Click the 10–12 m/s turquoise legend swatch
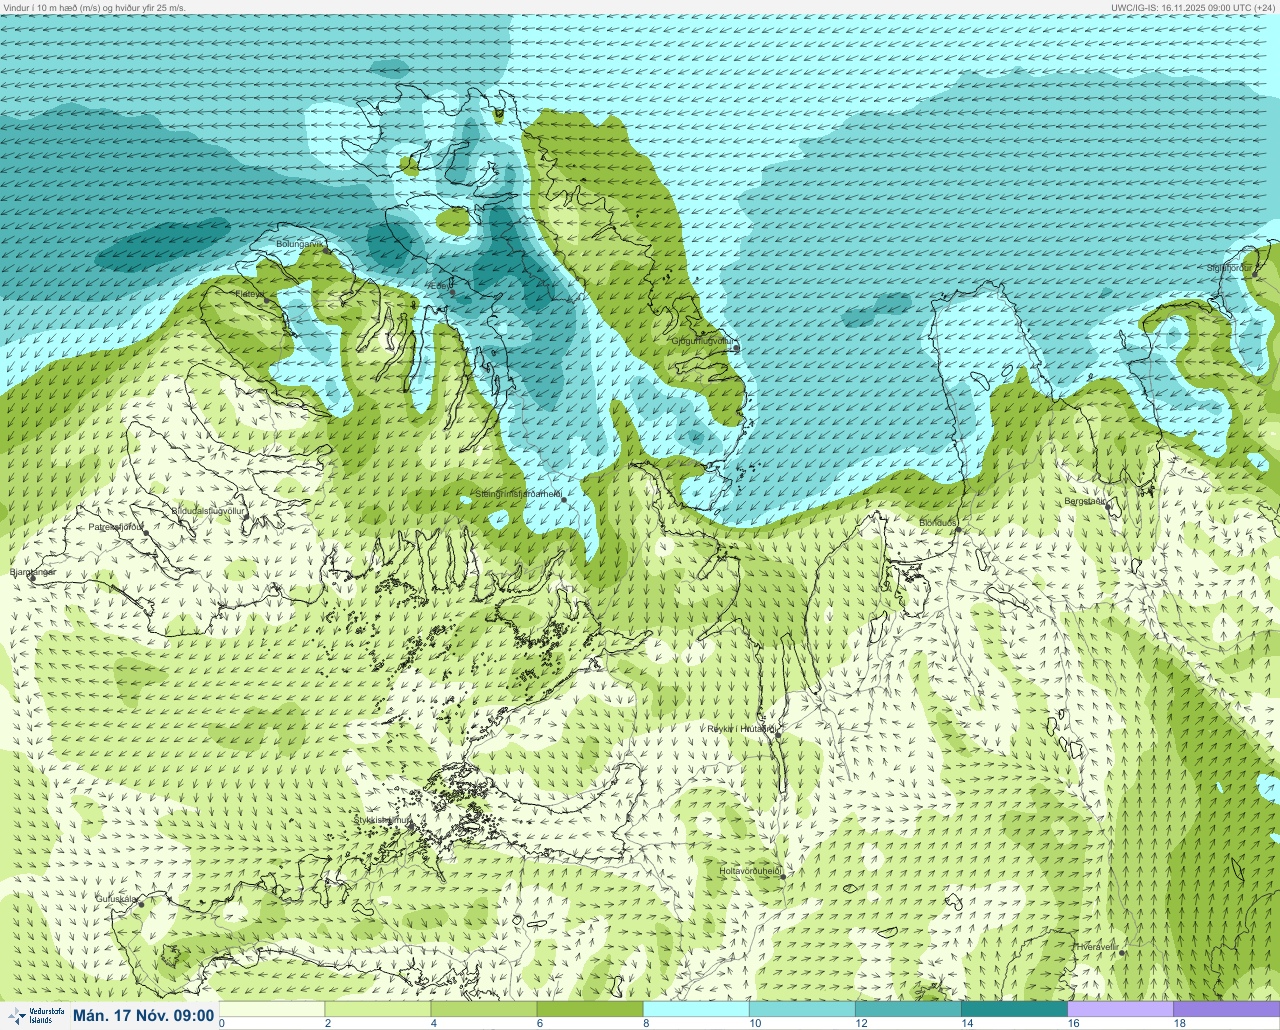The height and width of the screenshot is (1030, 1280). click(802, 1009)
